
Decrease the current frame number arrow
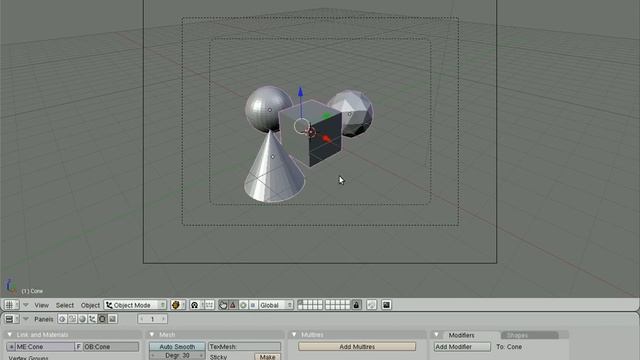[x=142, y=319]
